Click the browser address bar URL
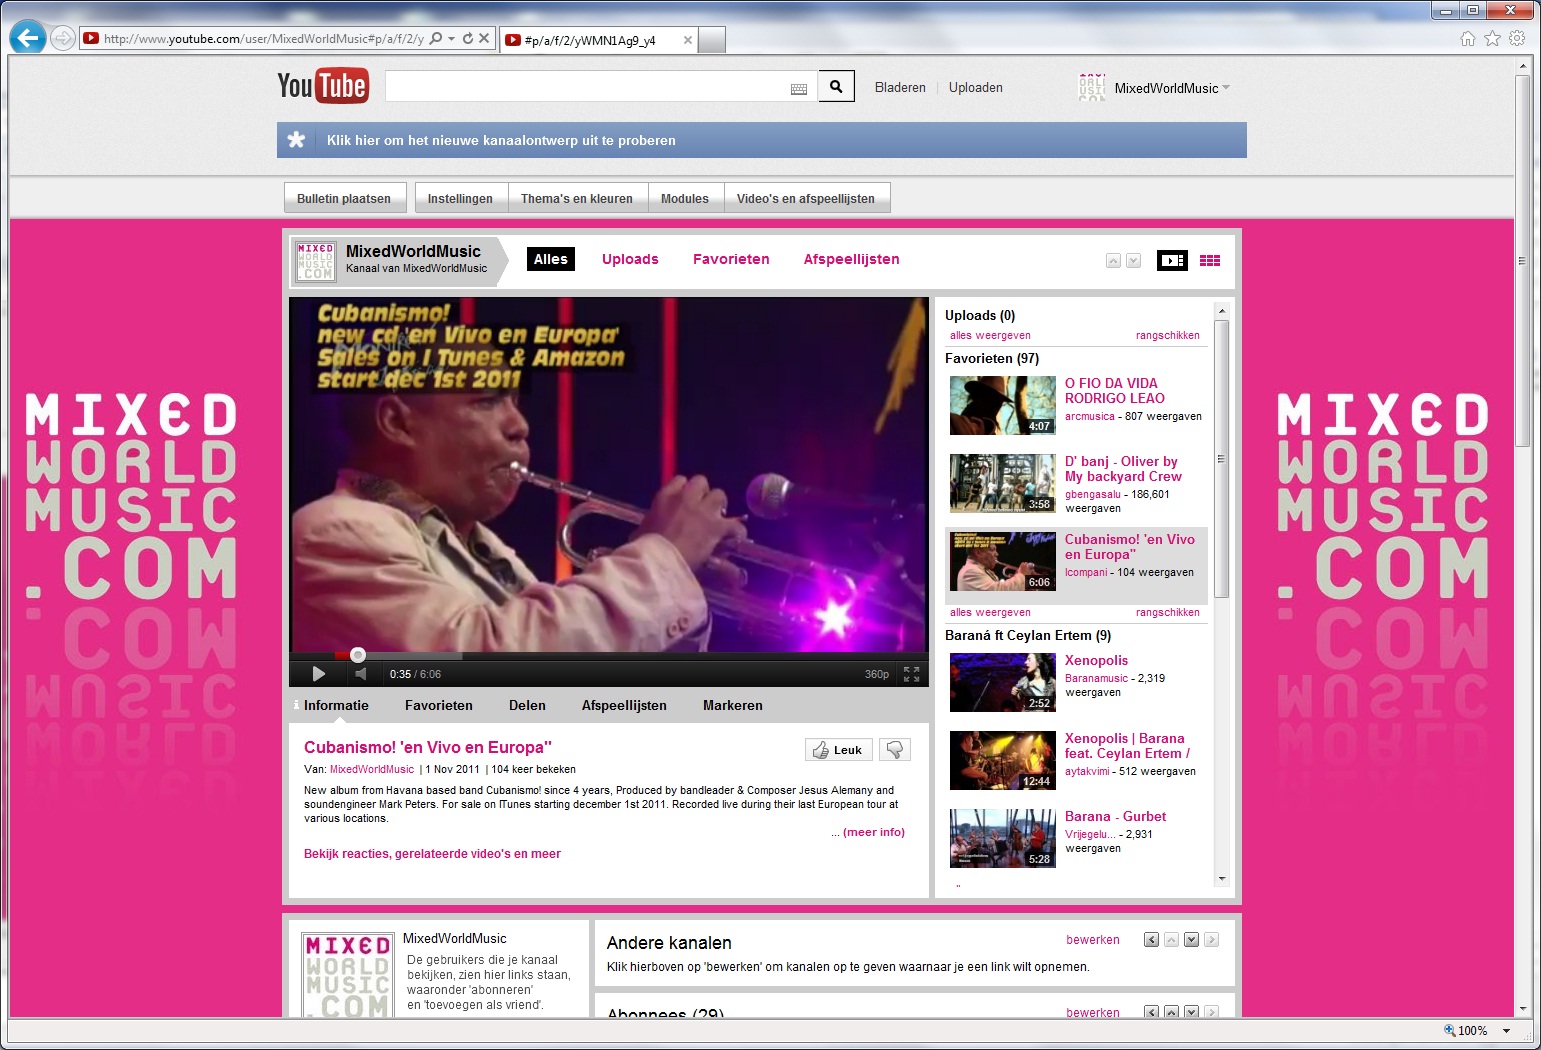The height and width of the screenshot is (1050, 1541). coord(264,39)
